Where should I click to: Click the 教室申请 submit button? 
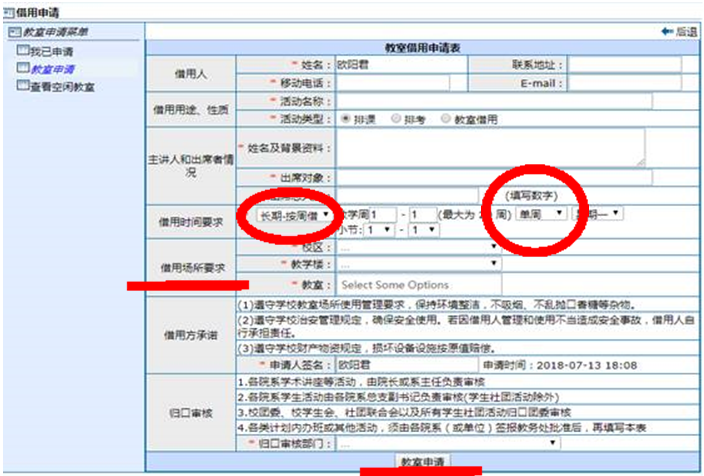pyautogui.click(x=423, y=461)
